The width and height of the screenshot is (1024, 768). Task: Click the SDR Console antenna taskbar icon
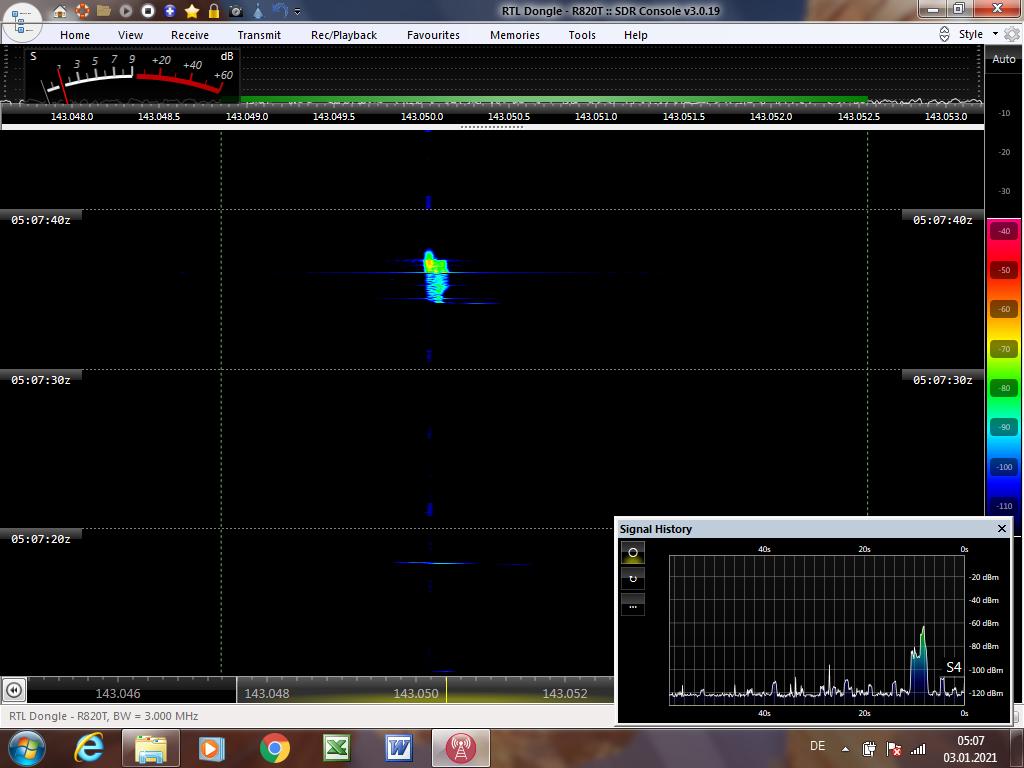point(460,748)
